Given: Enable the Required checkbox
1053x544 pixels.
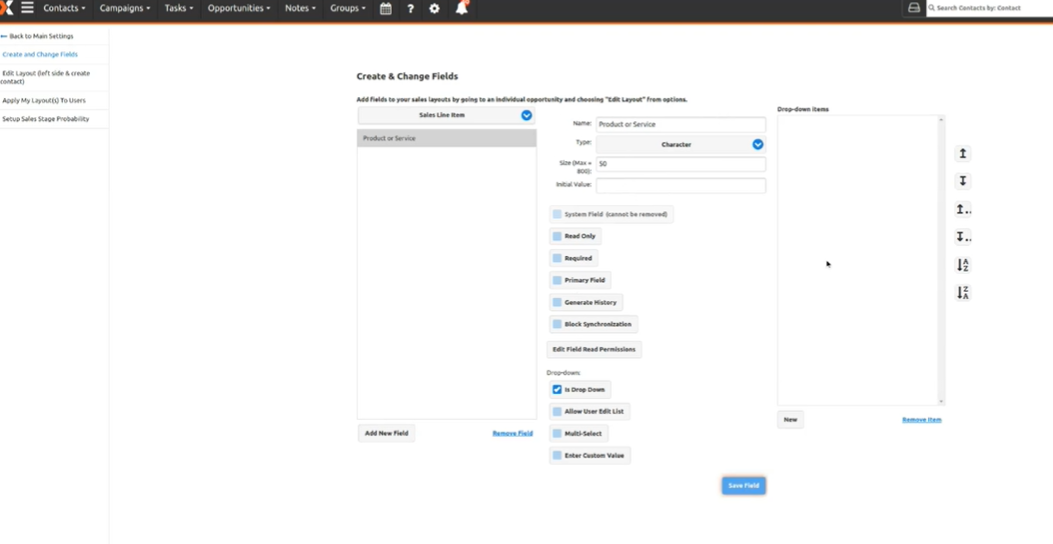Looking at the screenshot, I should 557,258.
